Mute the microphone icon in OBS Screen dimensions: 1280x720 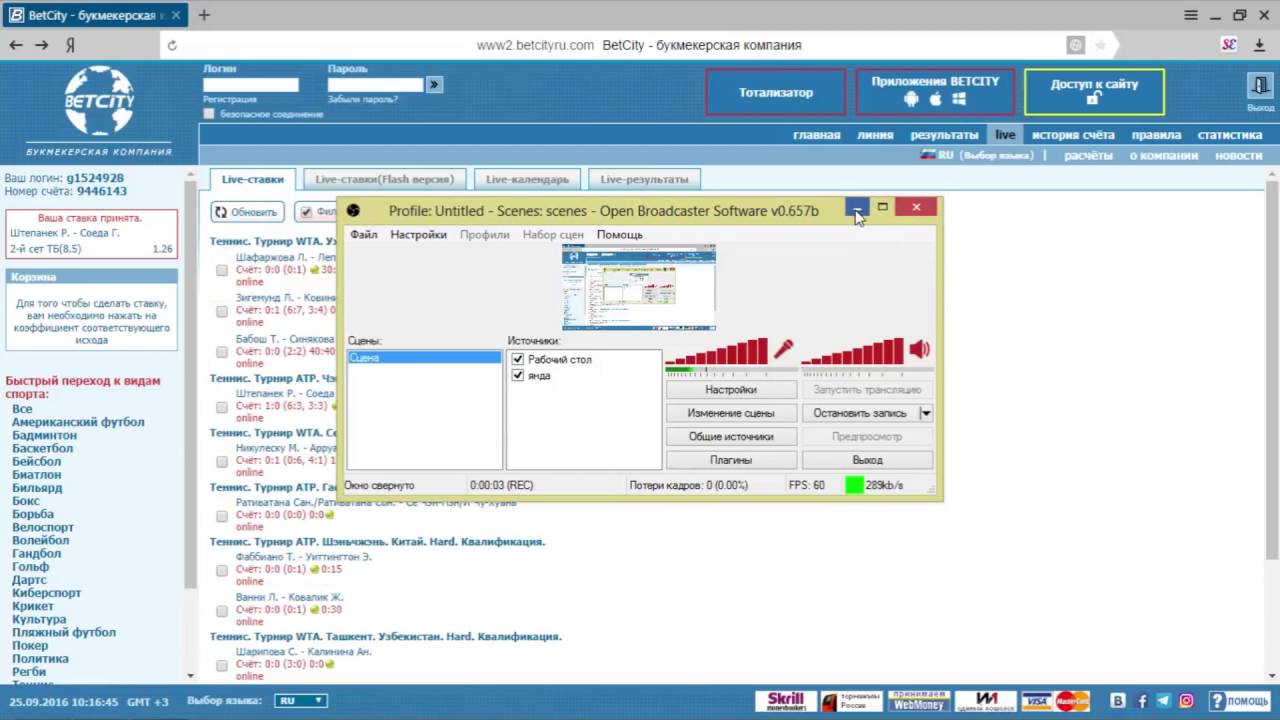783,350
